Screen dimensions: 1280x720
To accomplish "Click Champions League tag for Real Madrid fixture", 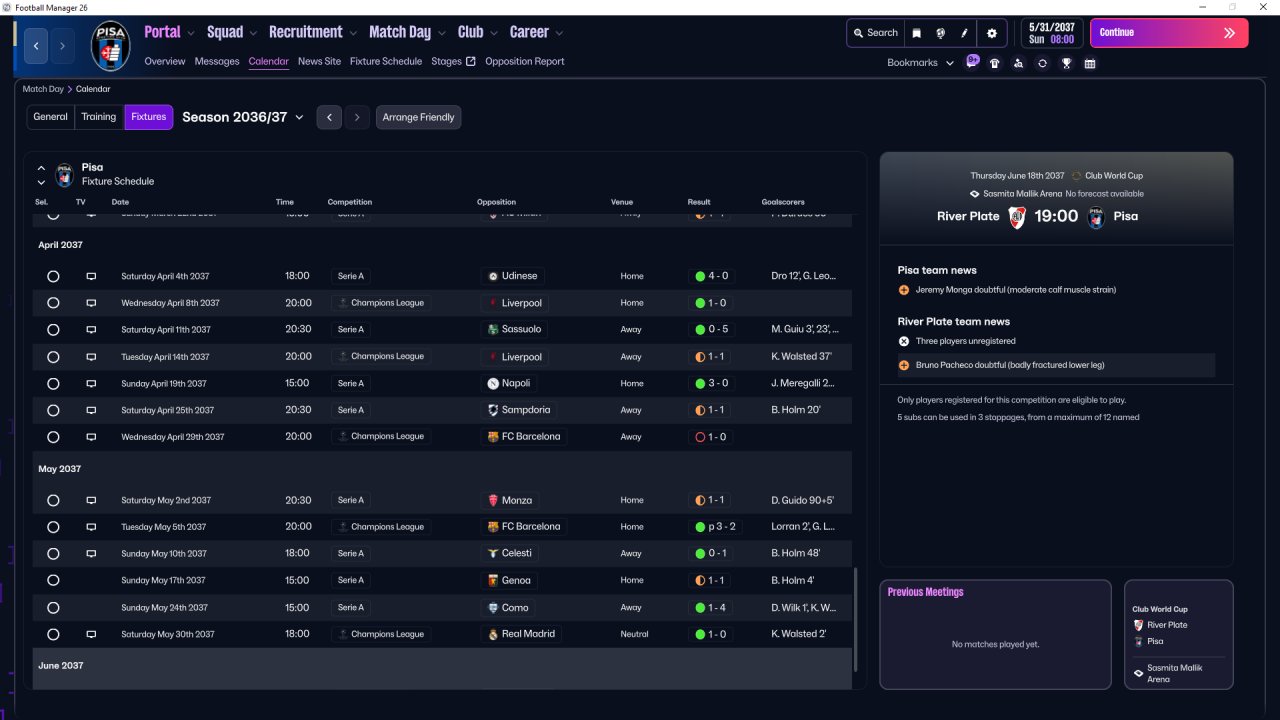I will click(381, 634).
